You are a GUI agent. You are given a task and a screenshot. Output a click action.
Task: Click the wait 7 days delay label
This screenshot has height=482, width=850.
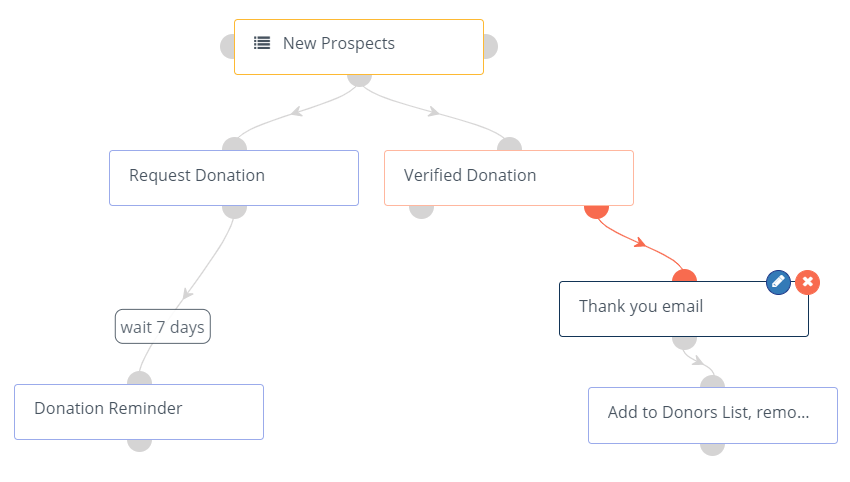pos(163,327)
